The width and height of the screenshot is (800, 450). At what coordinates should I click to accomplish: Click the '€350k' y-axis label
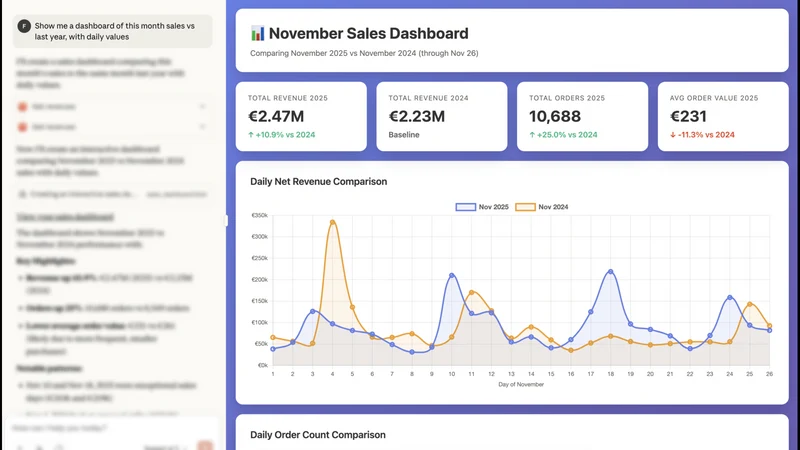click(x=260, y=216)
